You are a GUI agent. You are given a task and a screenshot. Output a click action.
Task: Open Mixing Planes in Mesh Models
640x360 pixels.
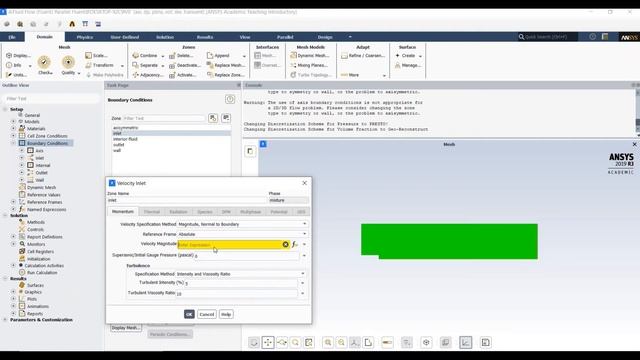click(x=309, y=65)
